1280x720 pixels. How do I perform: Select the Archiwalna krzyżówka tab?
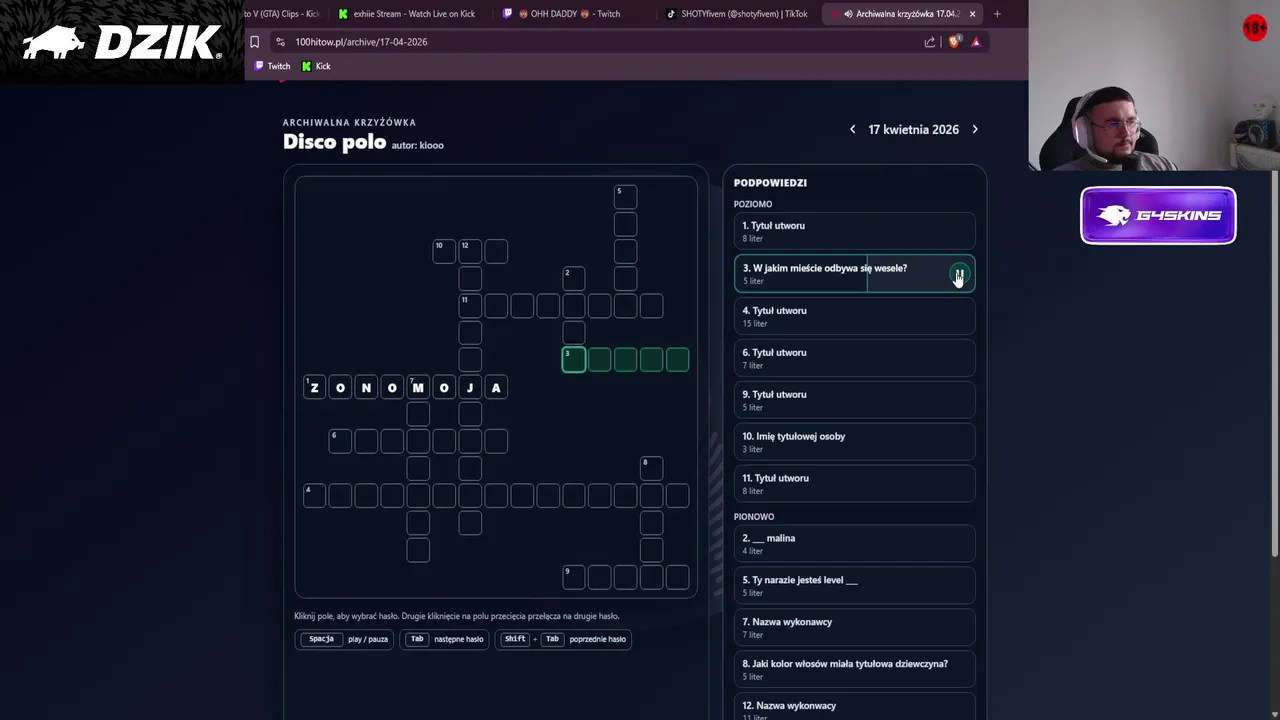point(900,14)
